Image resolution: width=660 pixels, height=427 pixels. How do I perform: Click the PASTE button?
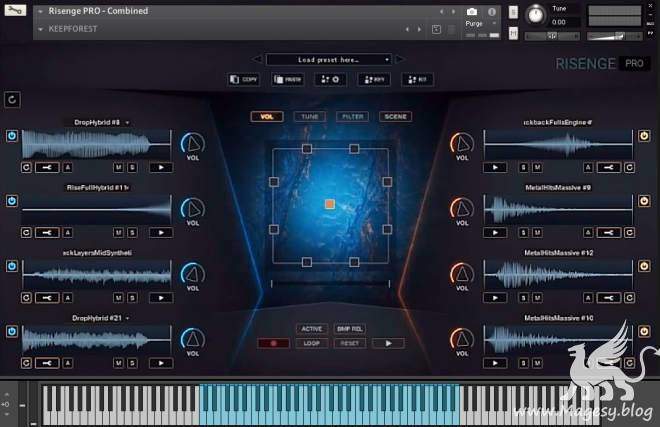(288, 79)
